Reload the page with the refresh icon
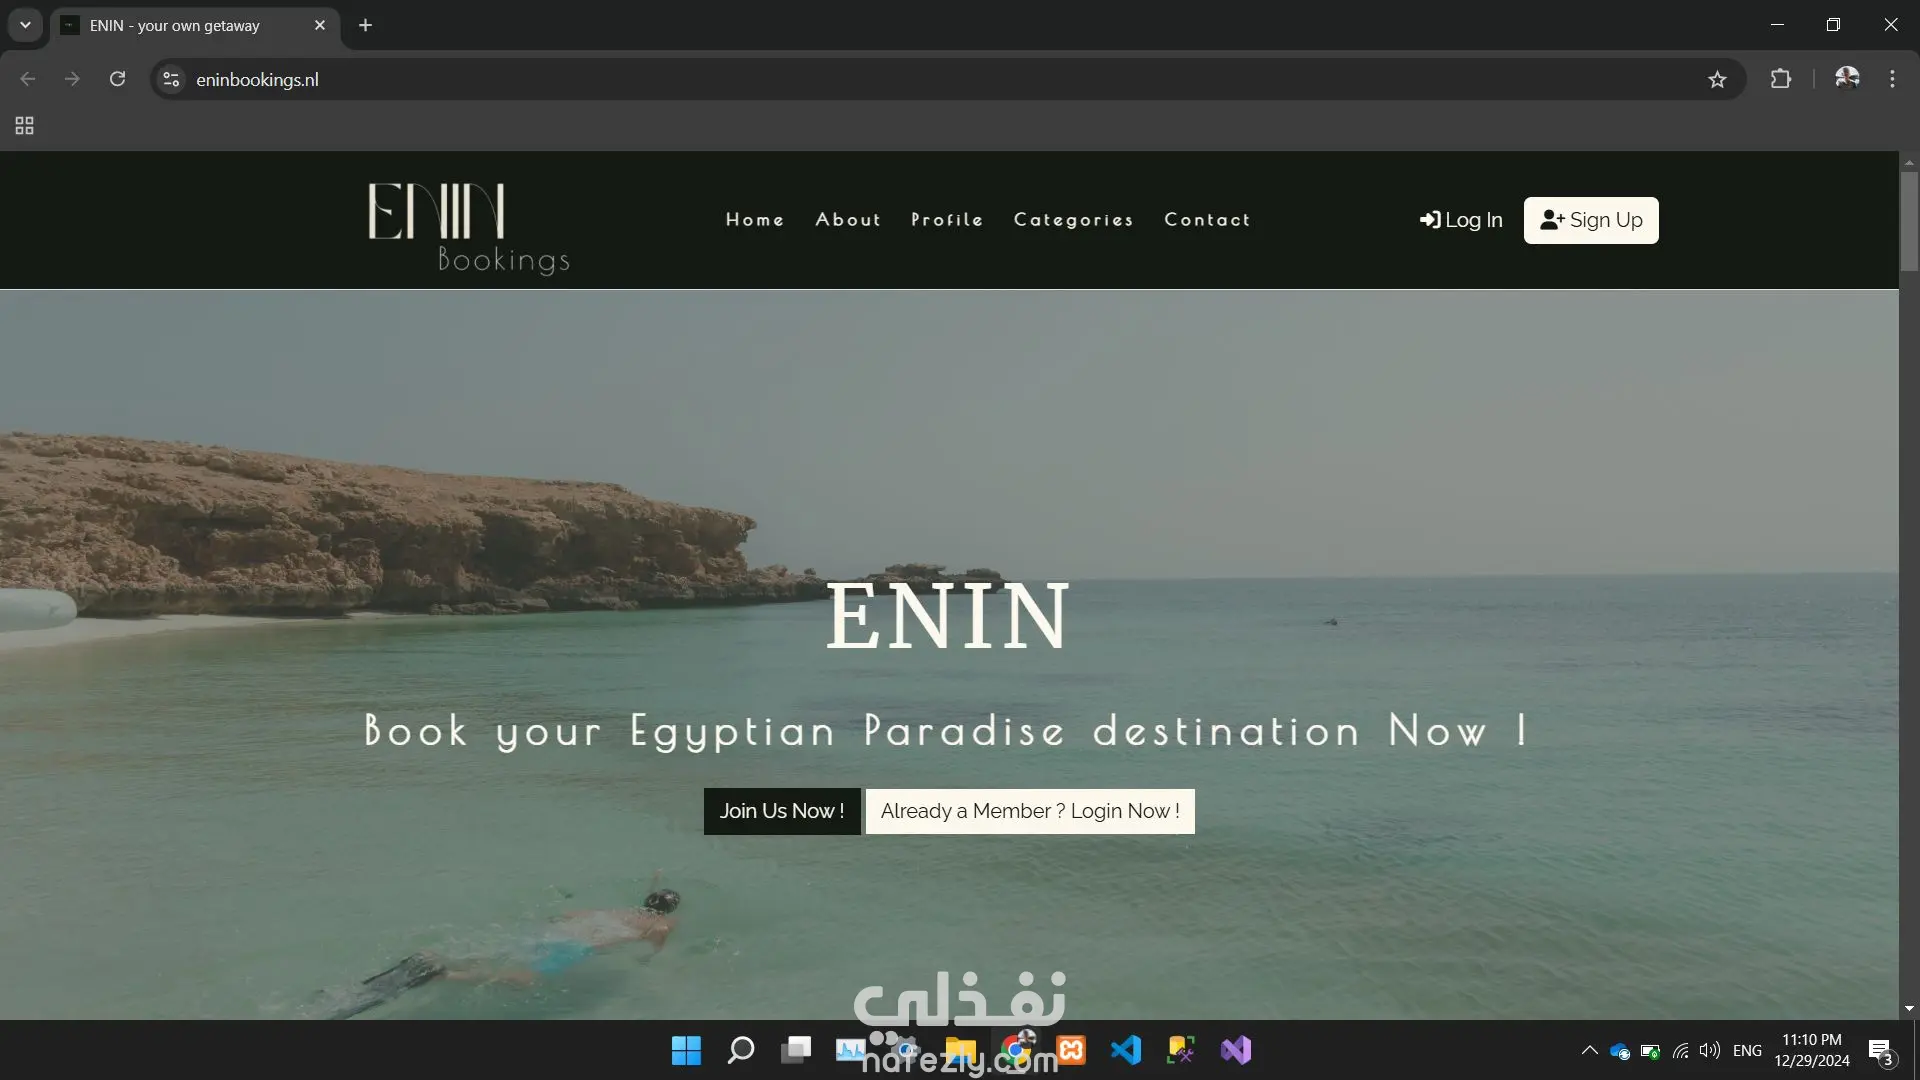The height and width of the screenshot is (1080, 1920). [117, 79]
